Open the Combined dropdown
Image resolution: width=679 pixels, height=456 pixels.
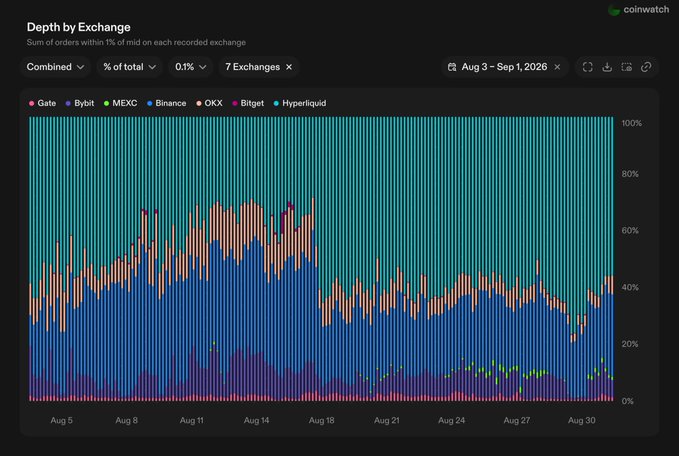(x=55, y=67)
